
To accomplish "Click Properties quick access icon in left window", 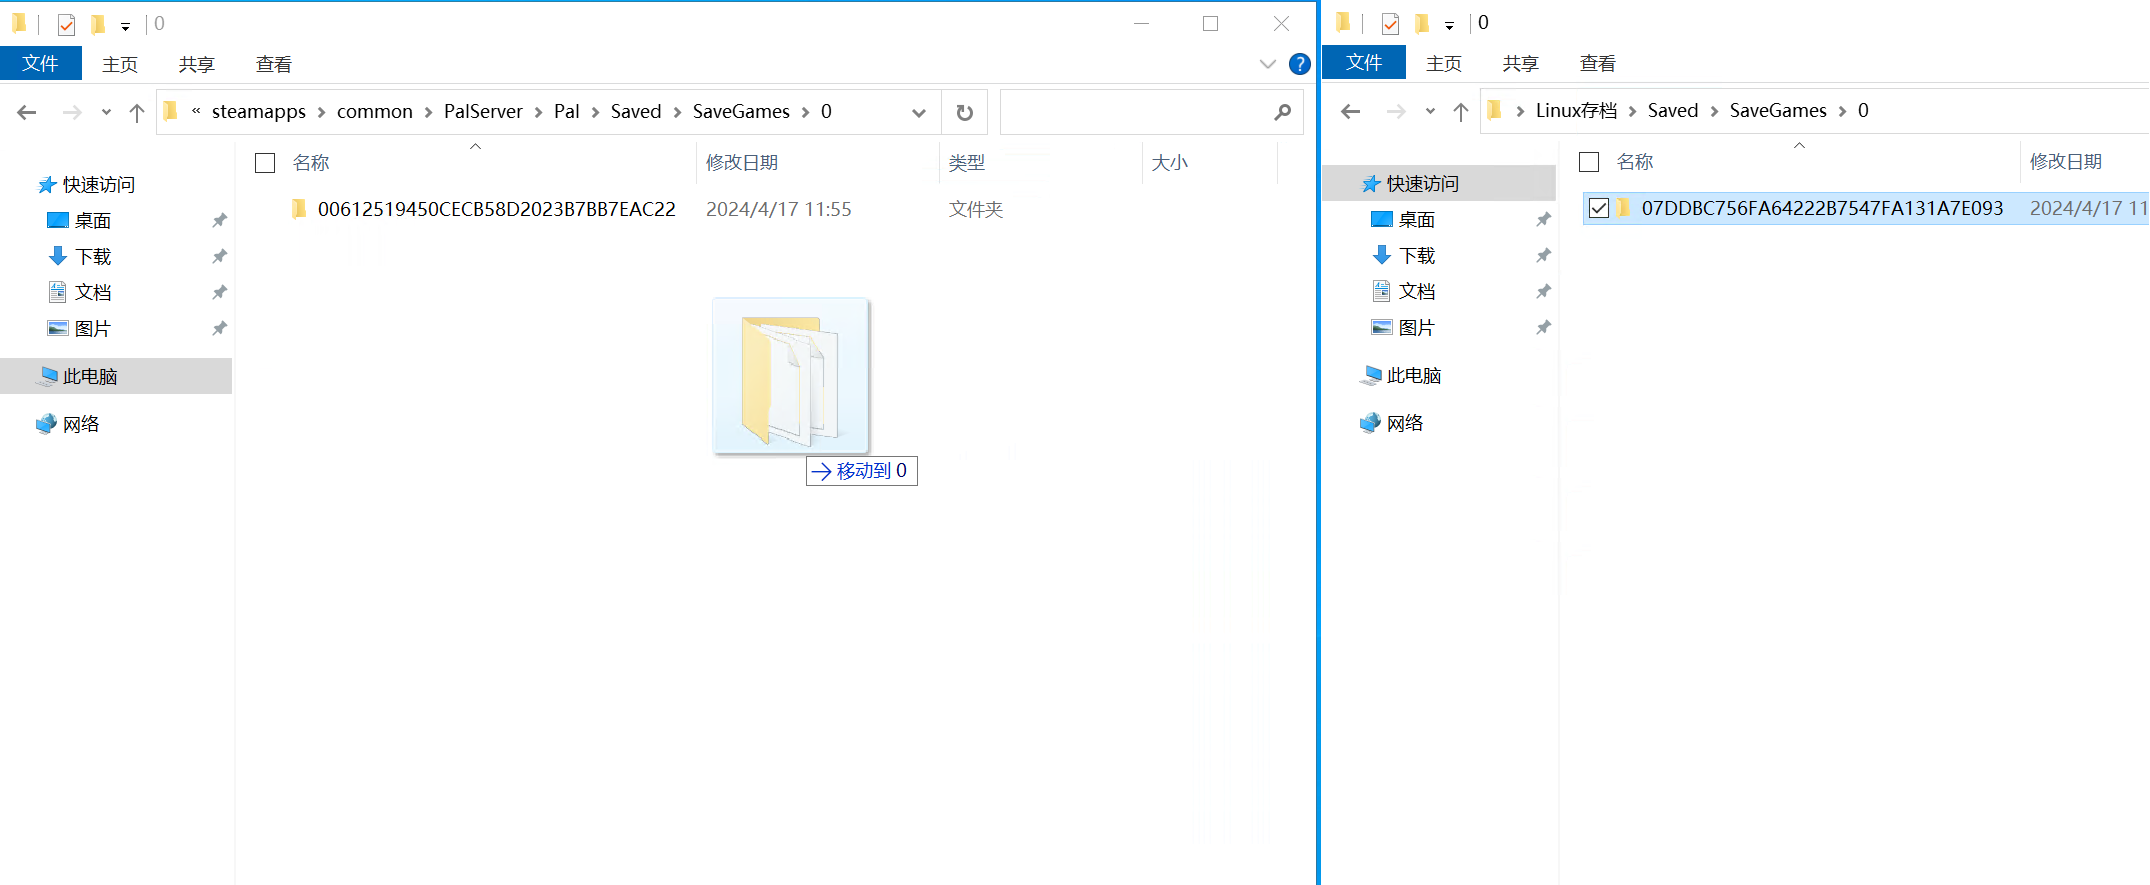I will 67,24.
